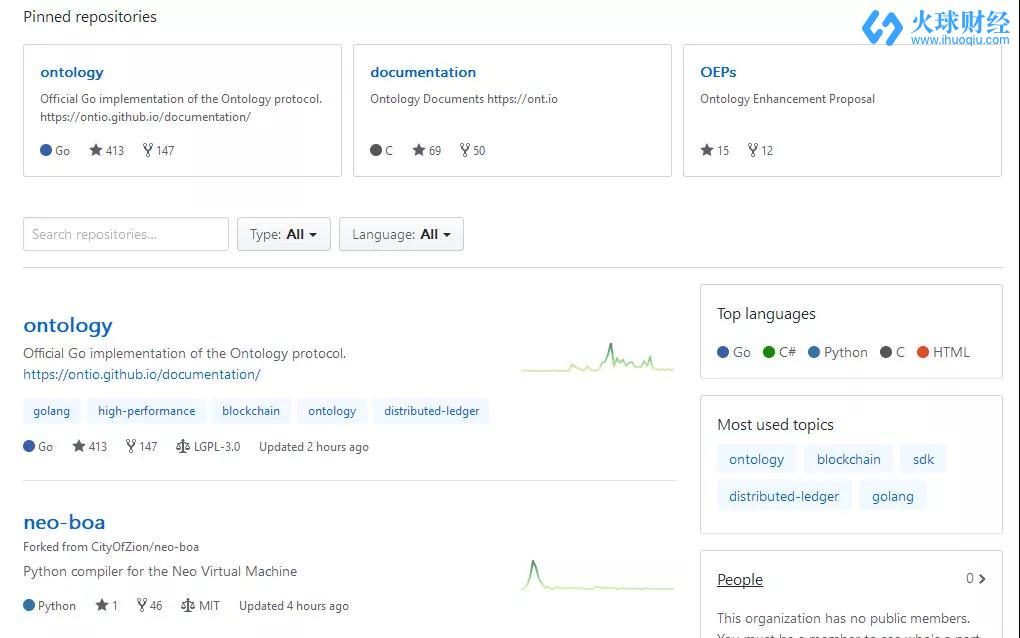Click Python language label on neo-boa row
Image resolution: width=1020 pixels, height=638 pixels.
[x=57, y=606]
